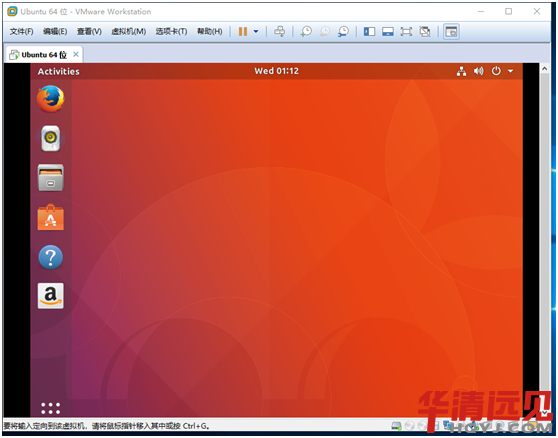Open the clock showing Wed 01:12
This screenshot has height=438, width=558.
click(x=277, y=71)
